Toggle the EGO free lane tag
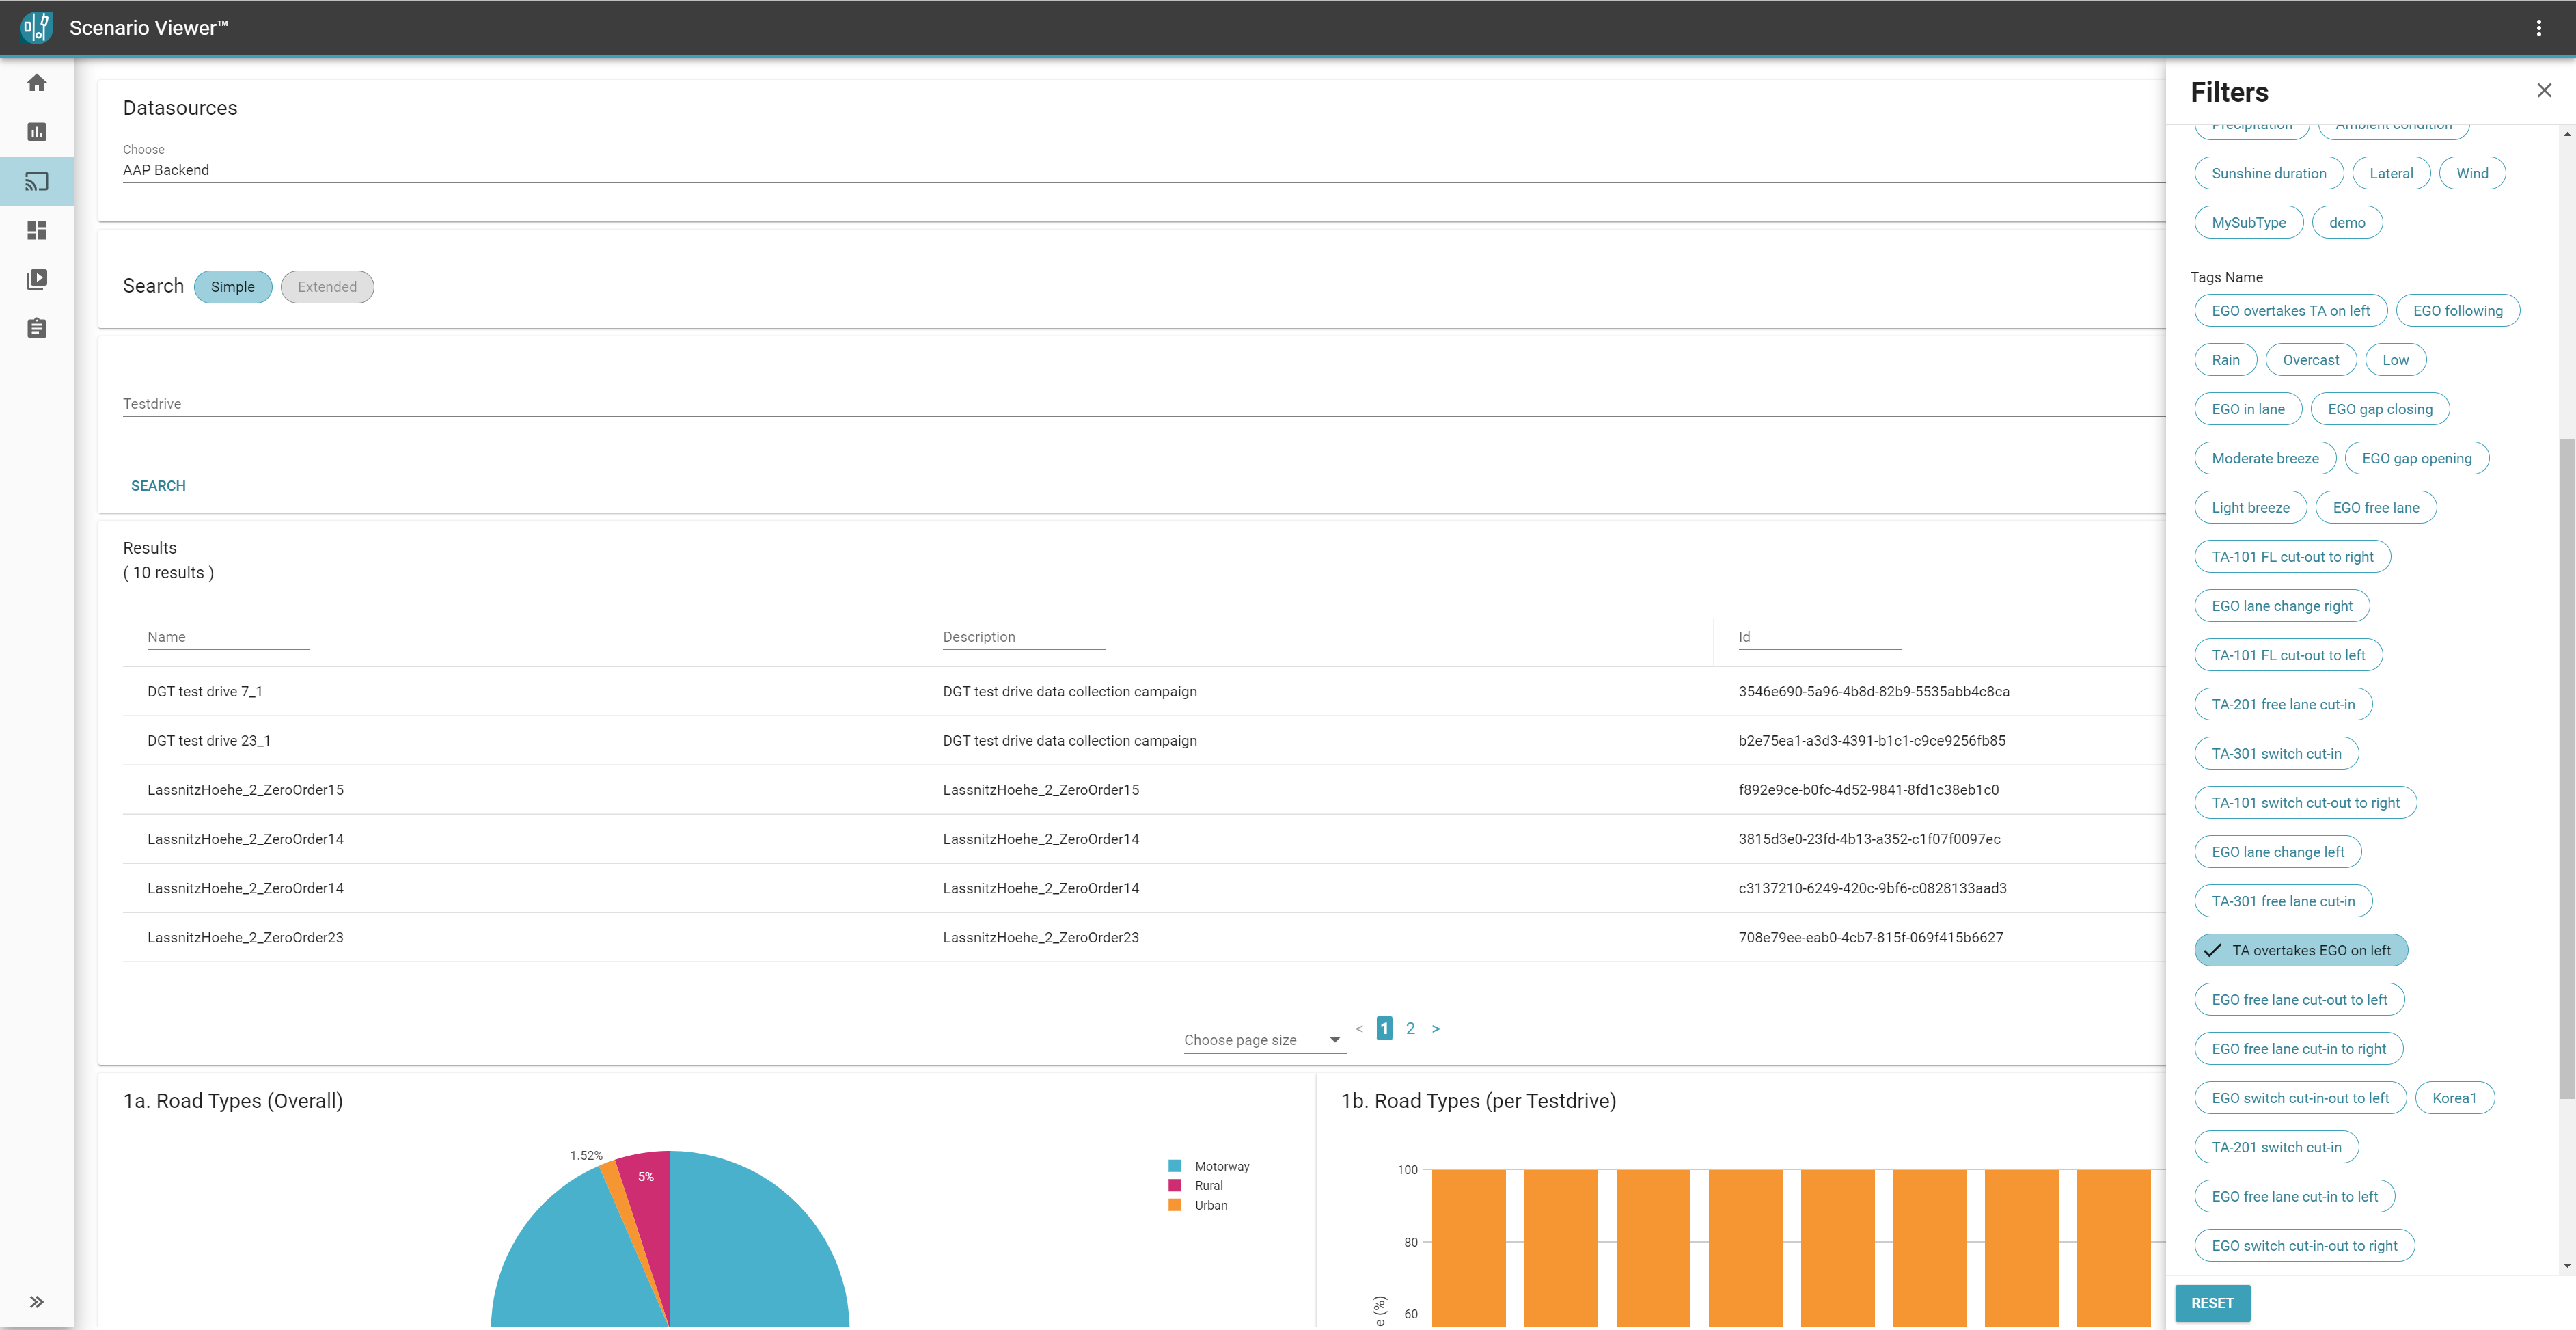2576x1330 pixels. coord(2376,508)
